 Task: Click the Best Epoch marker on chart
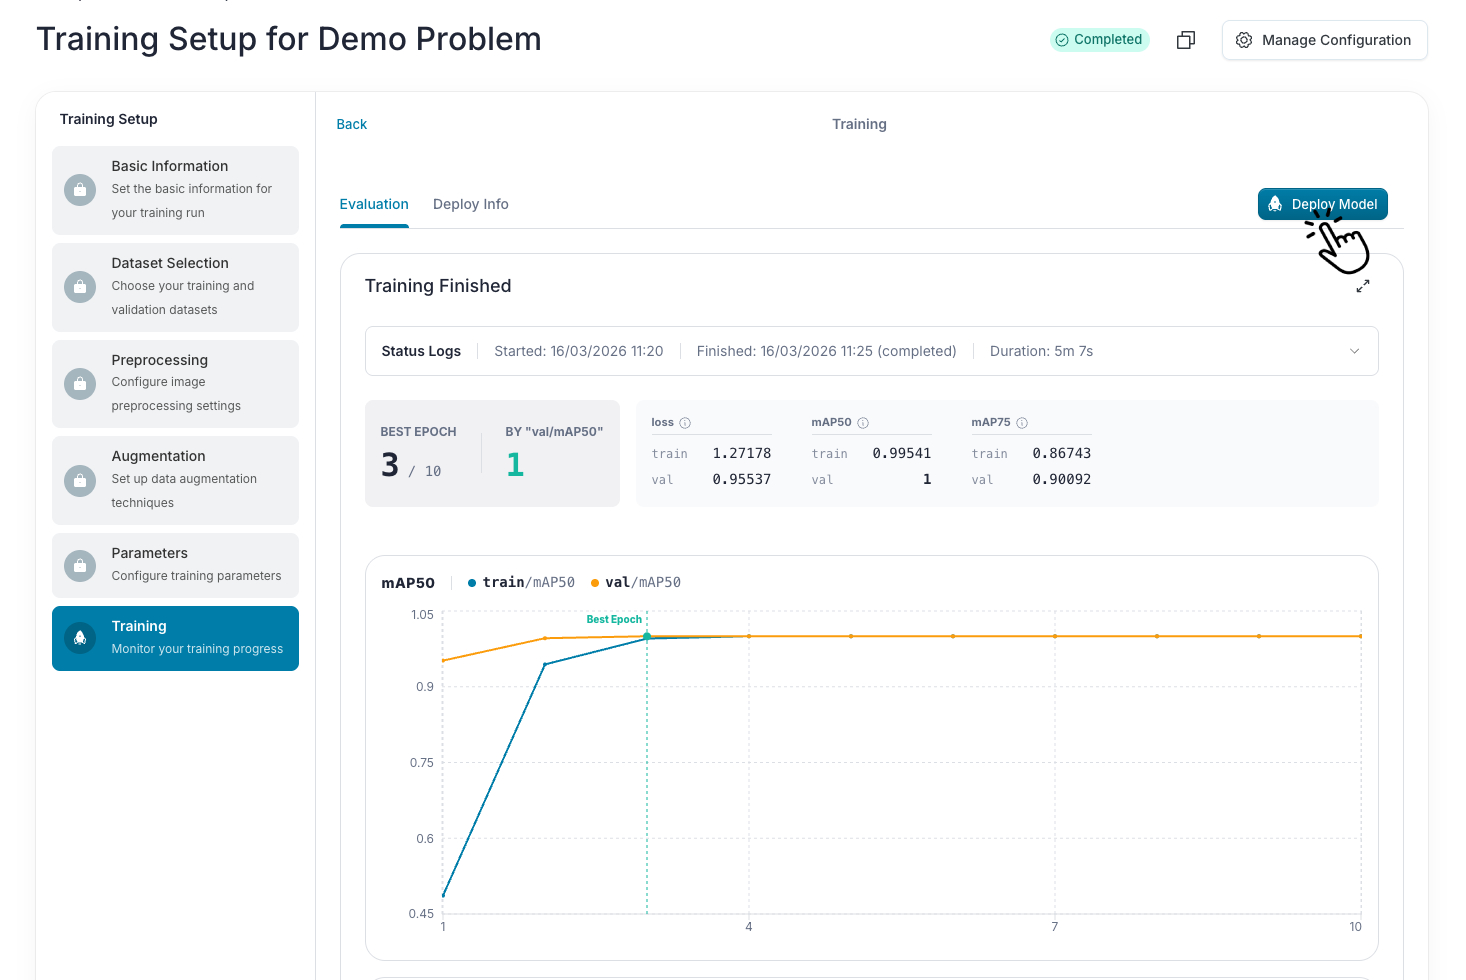[x=647, y=636]
